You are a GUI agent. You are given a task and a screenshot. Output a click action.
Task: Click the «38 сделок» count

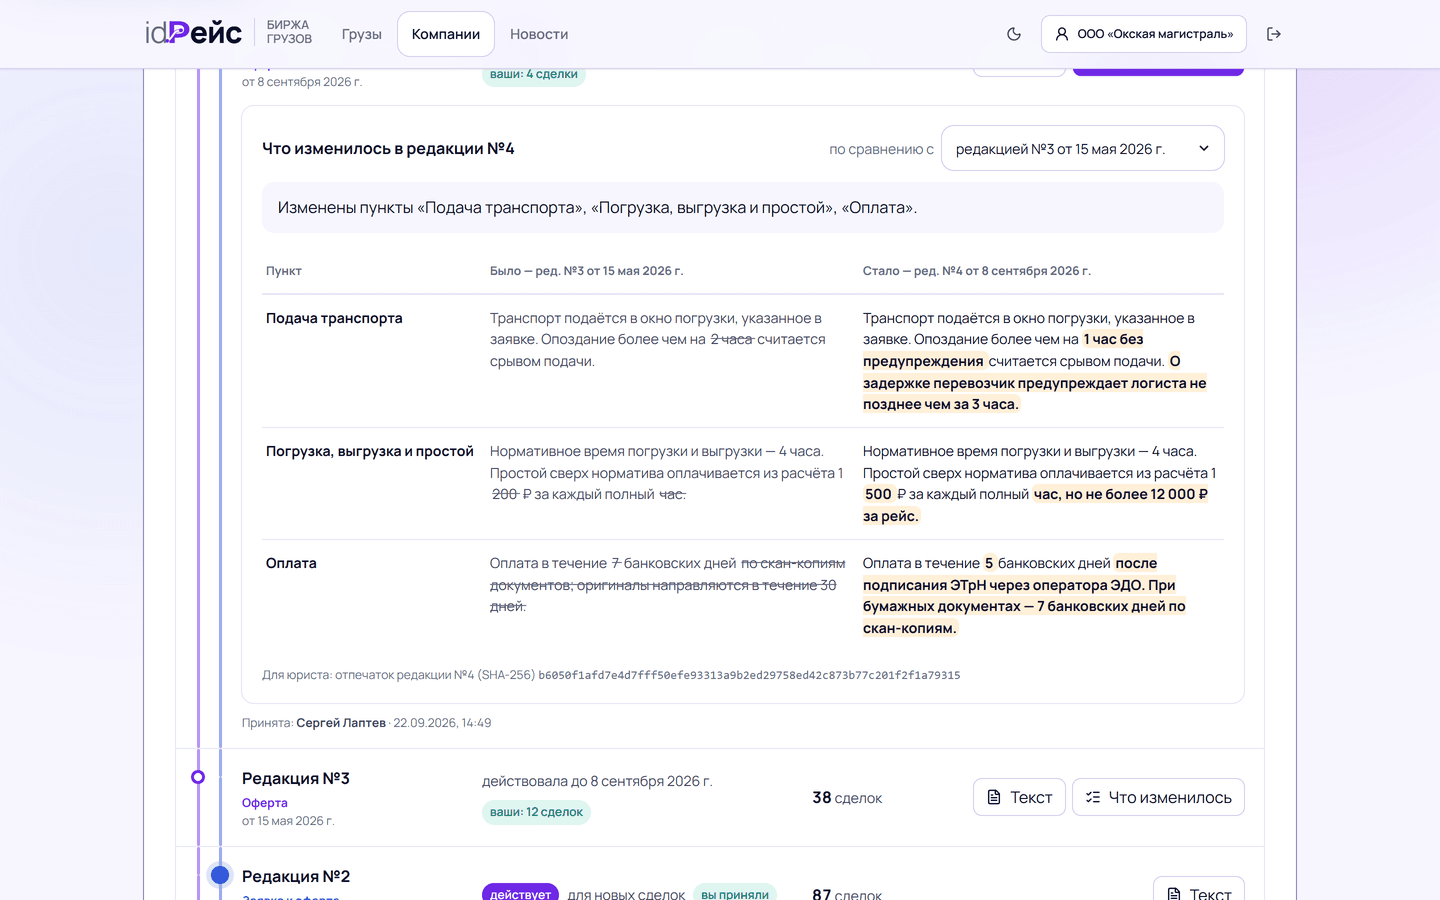[847, 798]
